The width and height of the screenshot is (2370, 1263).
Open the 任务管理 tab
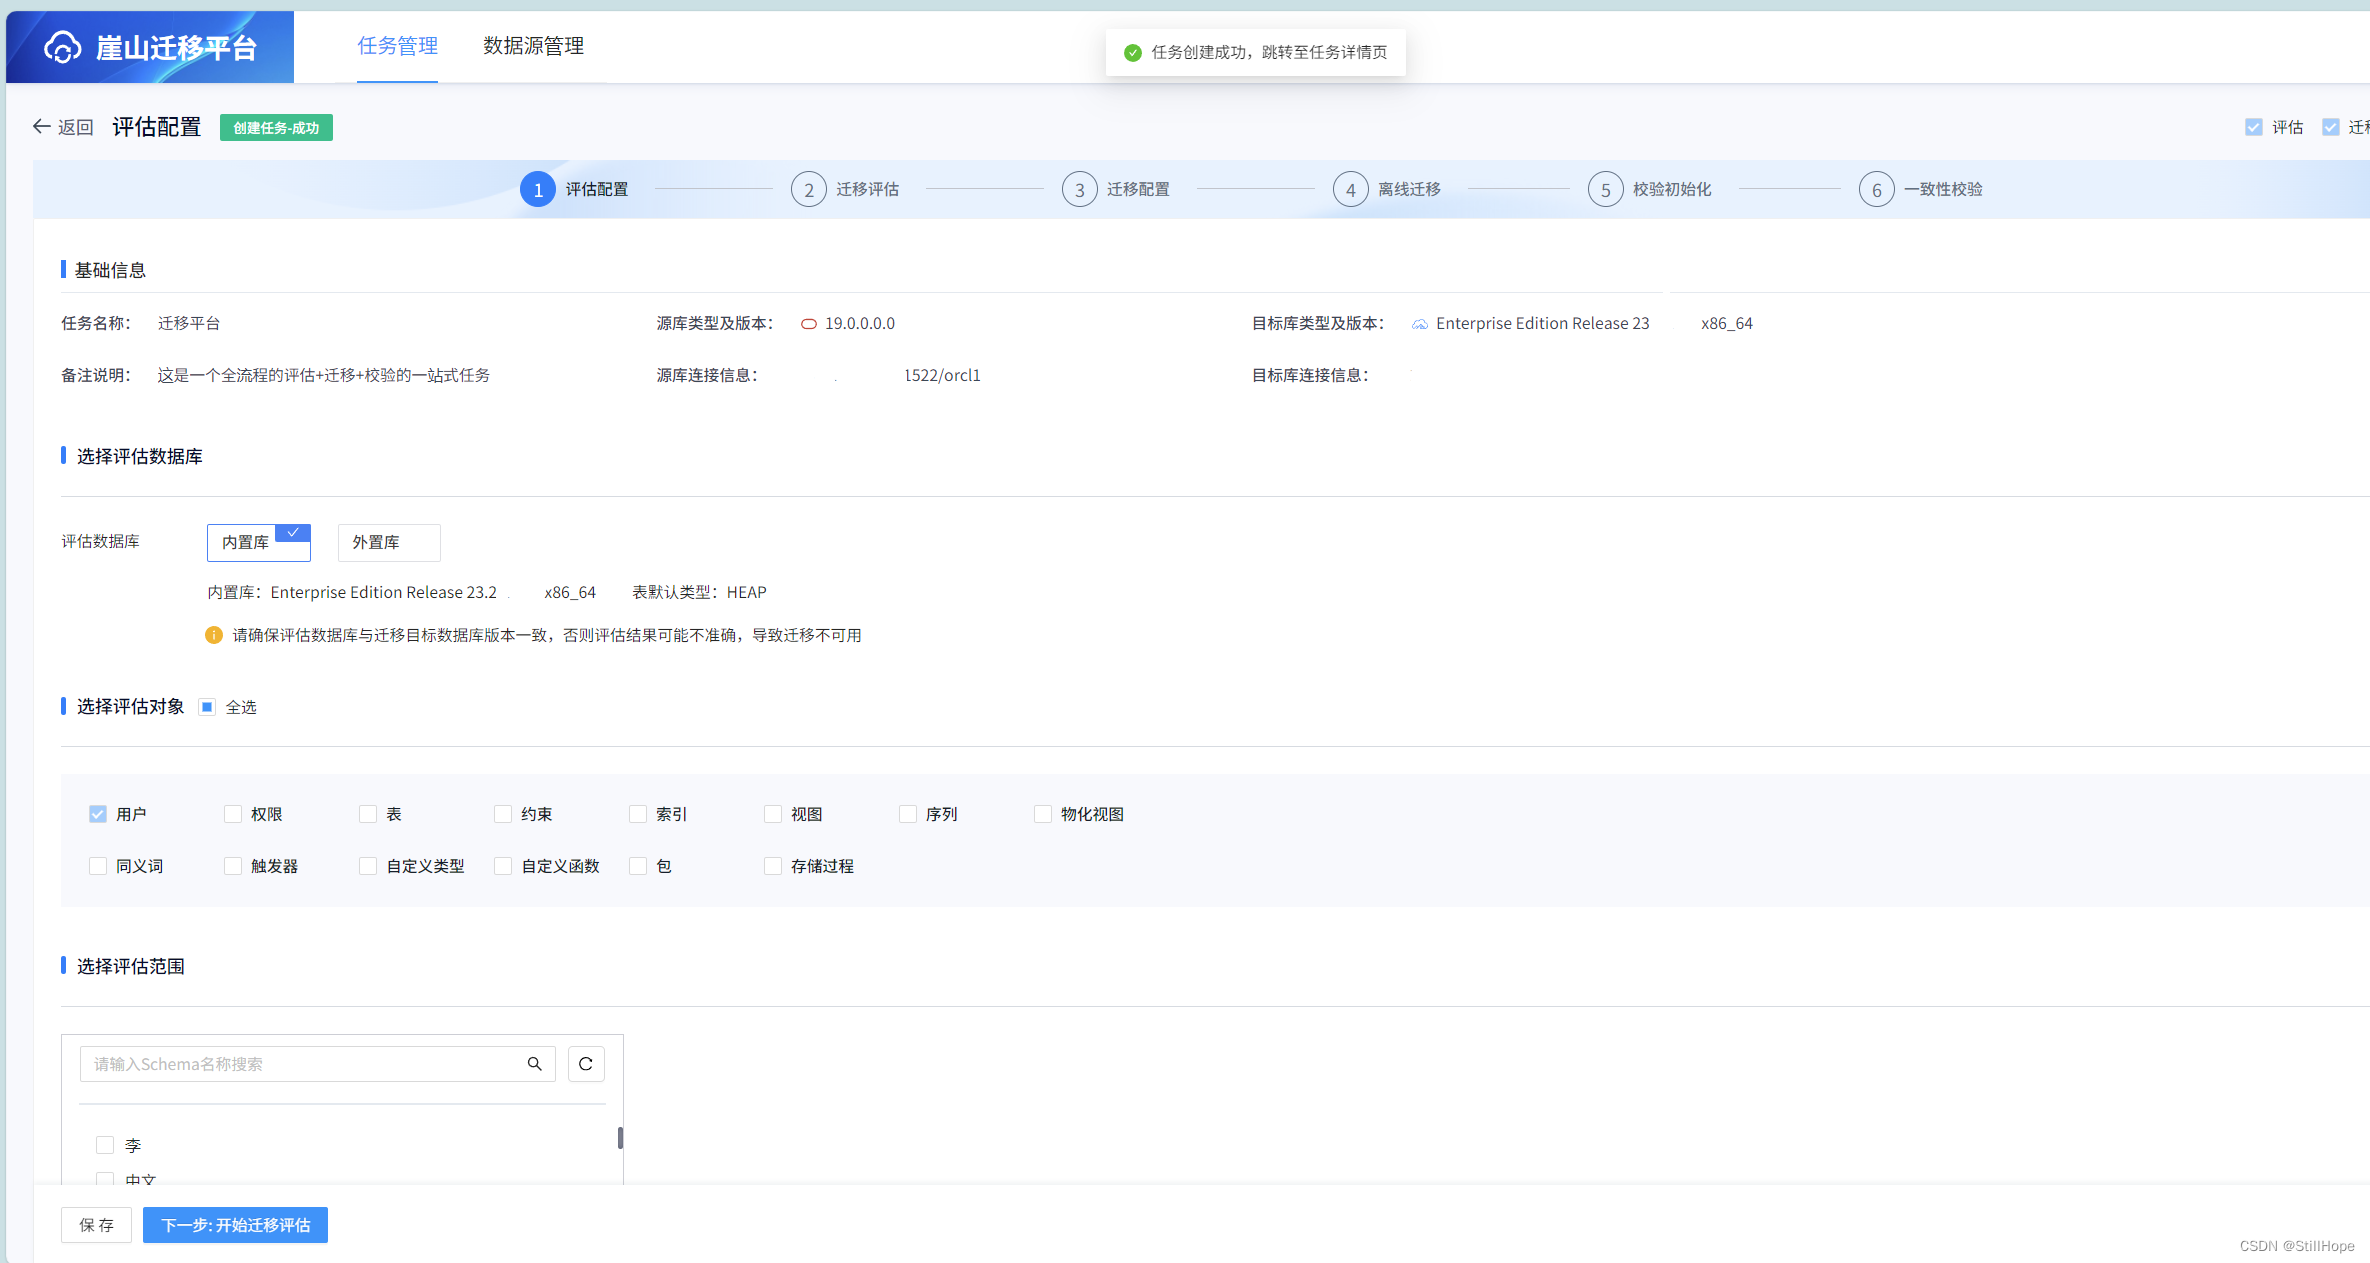397,46
